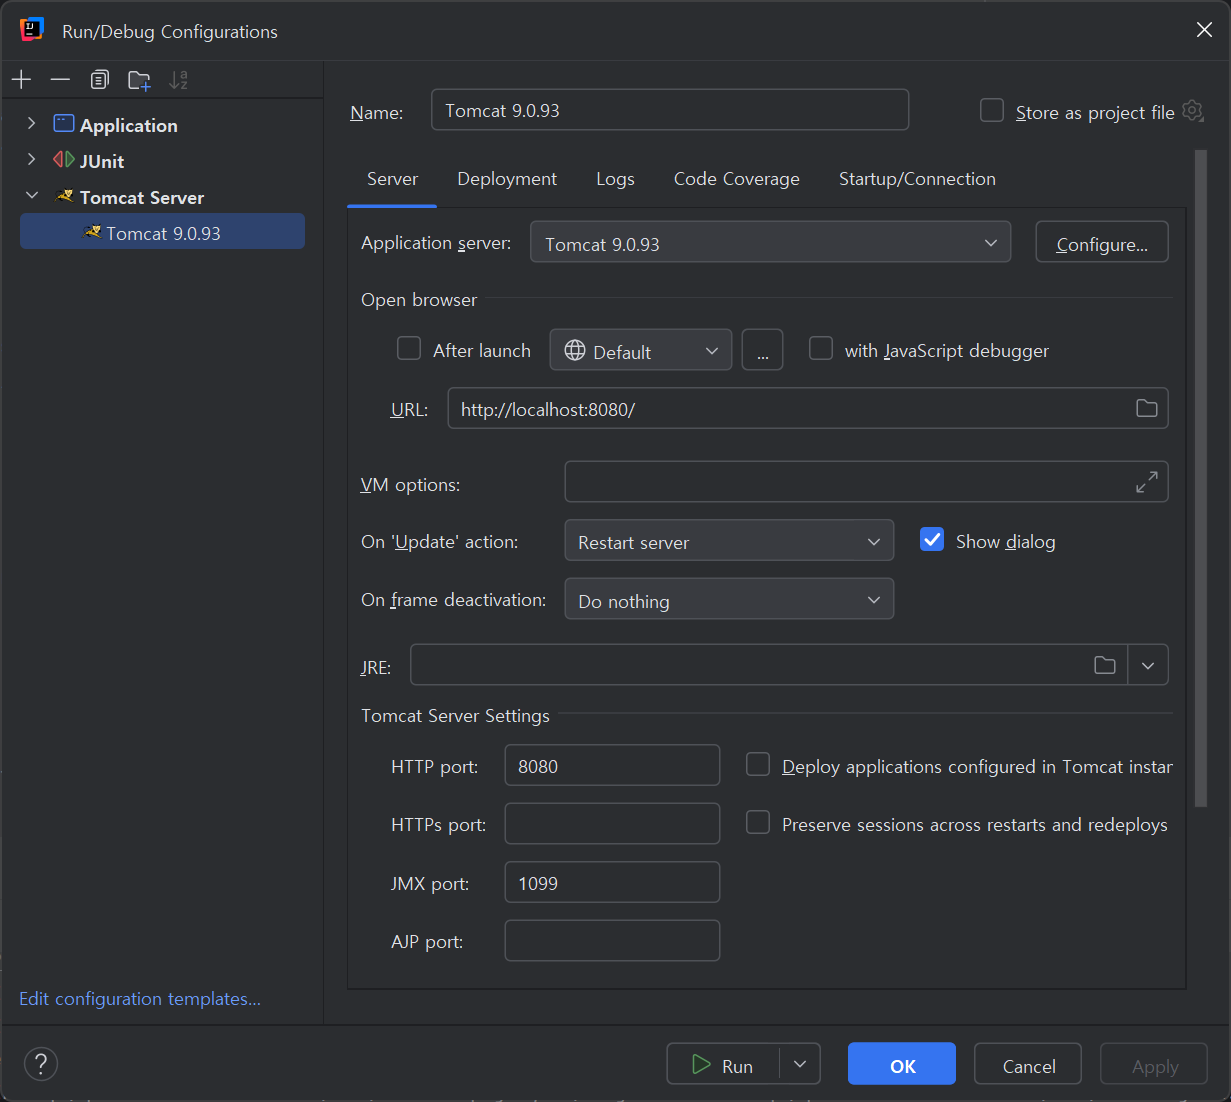This screenshot has height=1102, width=1231.
Task: Expand the VM options field
Action: click(1146, 482)
